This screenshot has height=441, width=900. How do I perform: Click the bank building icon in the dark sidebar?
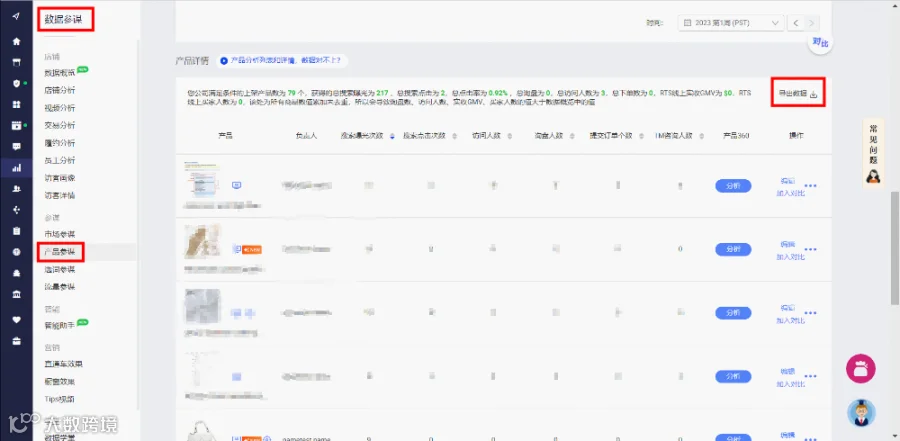click(17, 295)
